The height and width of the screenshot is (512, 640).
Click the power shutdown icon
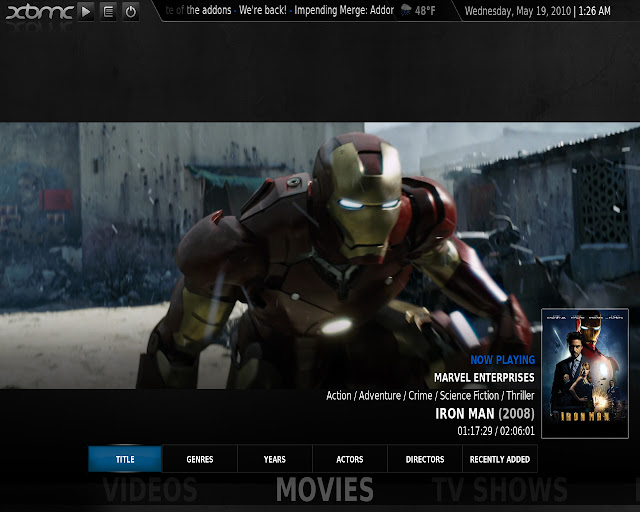(x=130, y=12)
